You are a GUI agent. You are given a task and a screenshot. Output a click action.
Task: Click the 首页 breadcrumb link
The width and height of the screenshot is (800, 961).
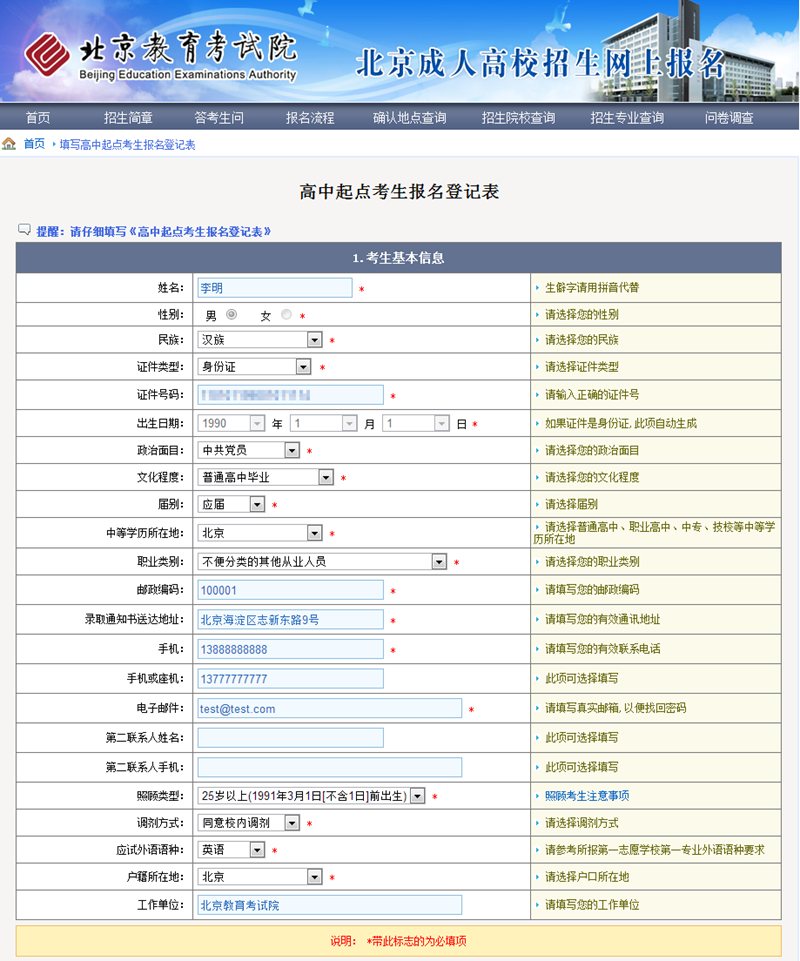tap(34, 144)
